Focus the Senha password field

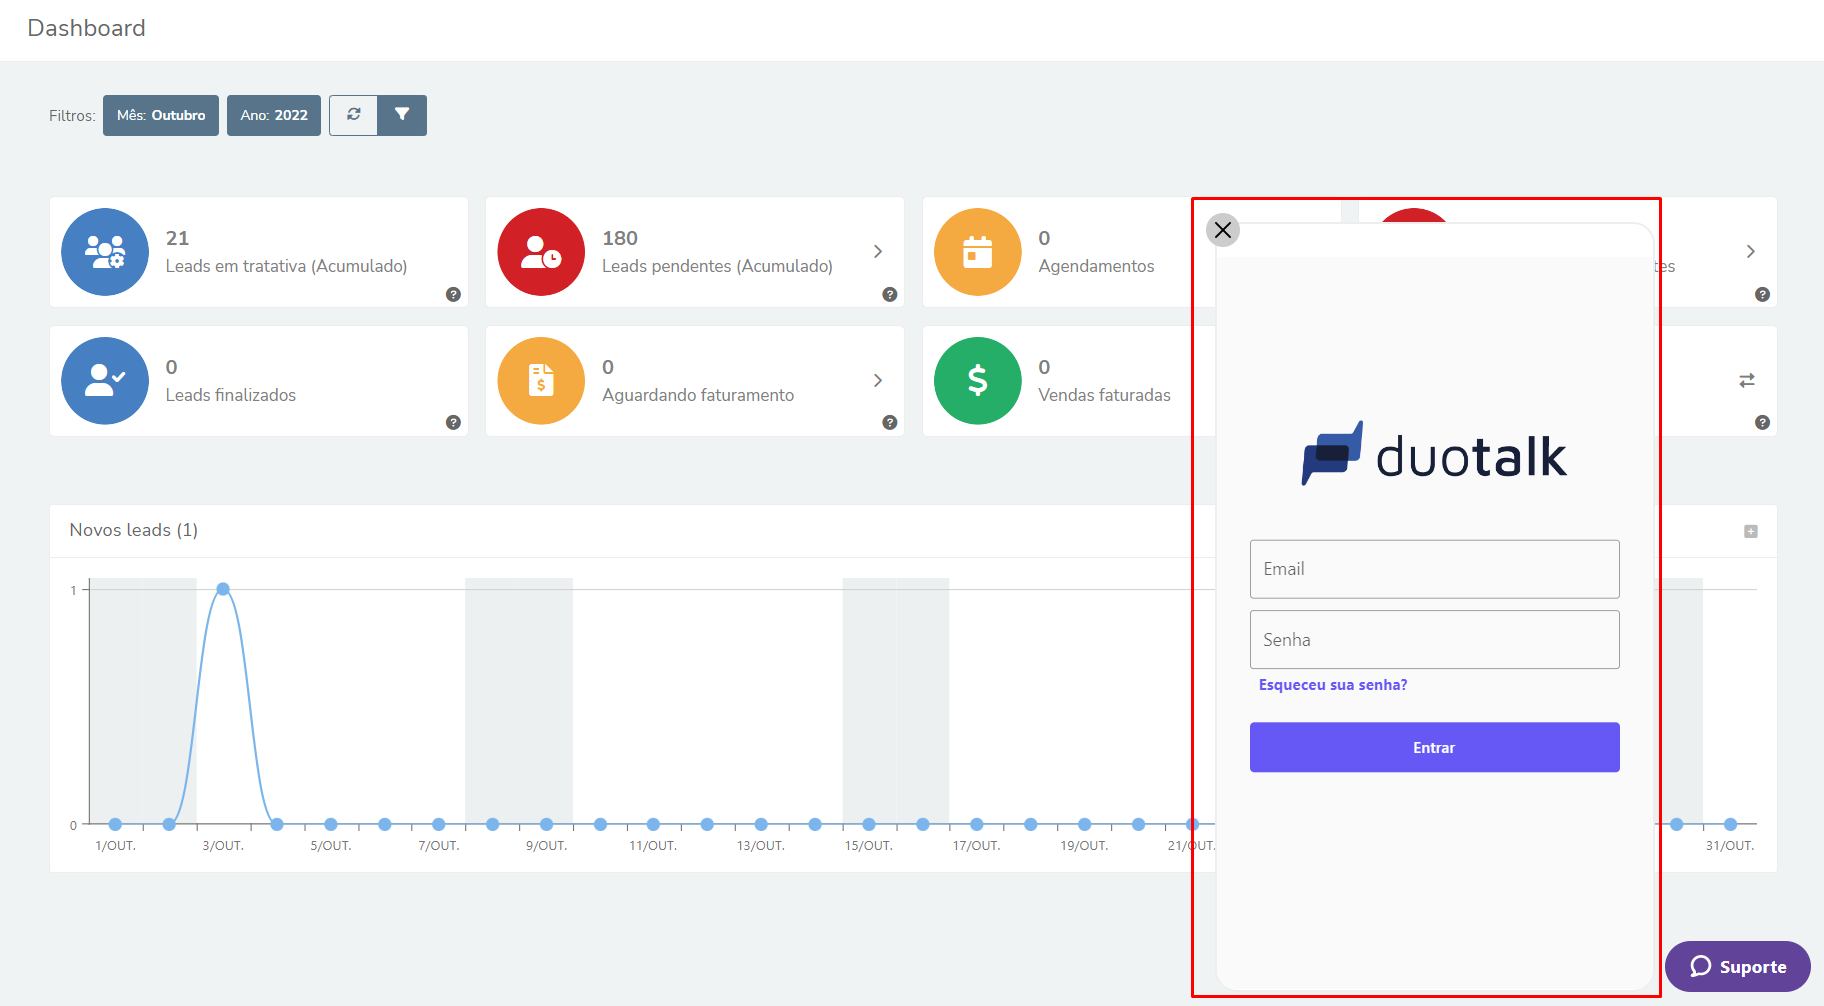[1434, 639]
